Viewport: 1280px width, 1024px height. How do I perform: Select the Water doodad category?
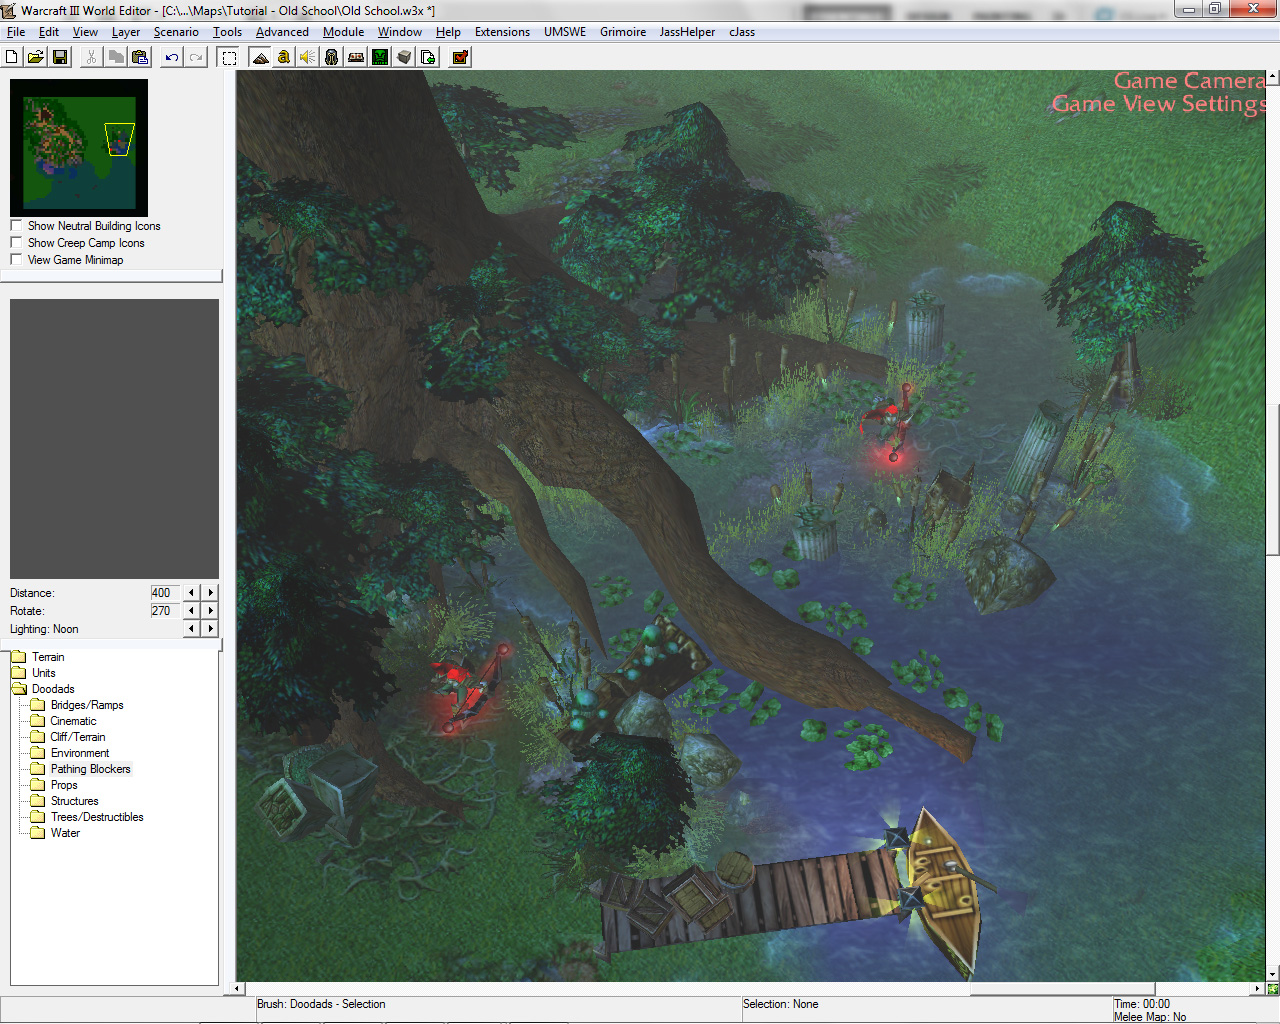coord(65,833)
